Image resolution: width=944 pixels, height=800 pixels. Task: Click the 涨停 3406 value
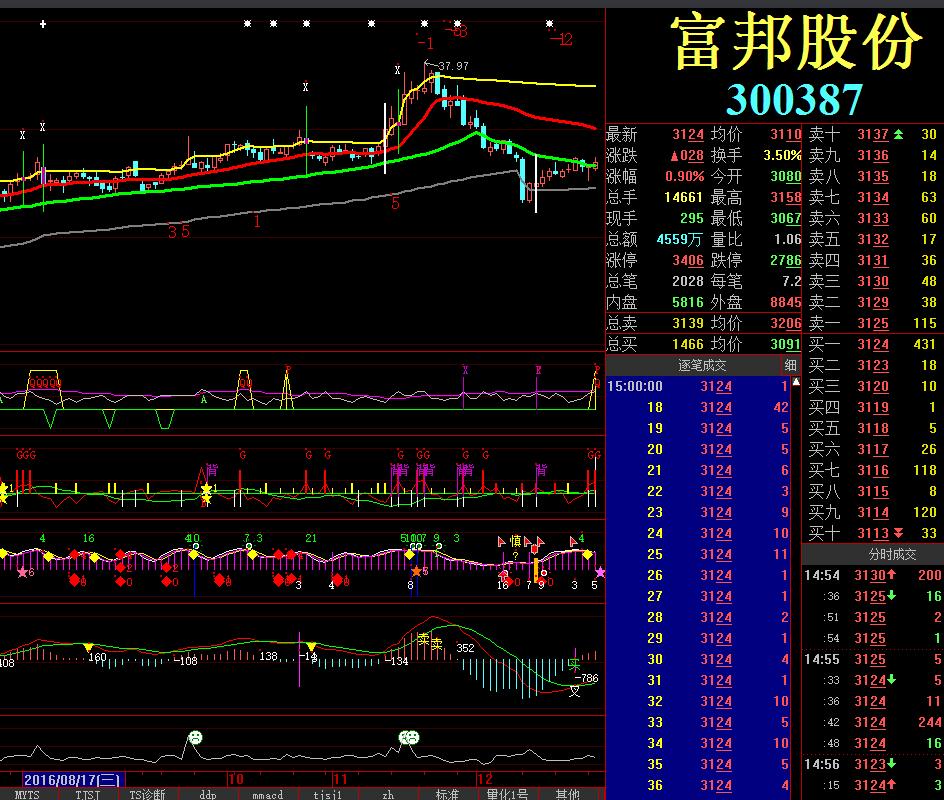(688, 260)
